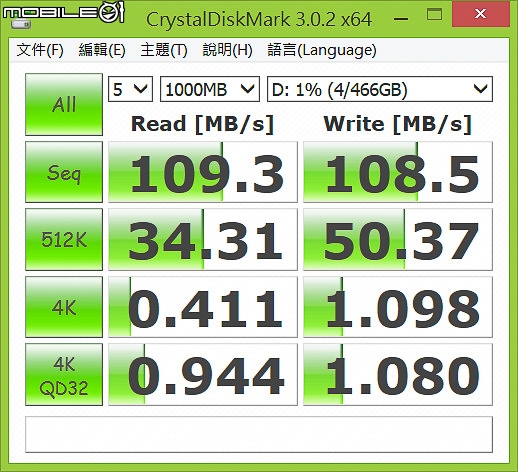
Task: Click the 4K read result 0.411
Action: (x=203, y=307)
